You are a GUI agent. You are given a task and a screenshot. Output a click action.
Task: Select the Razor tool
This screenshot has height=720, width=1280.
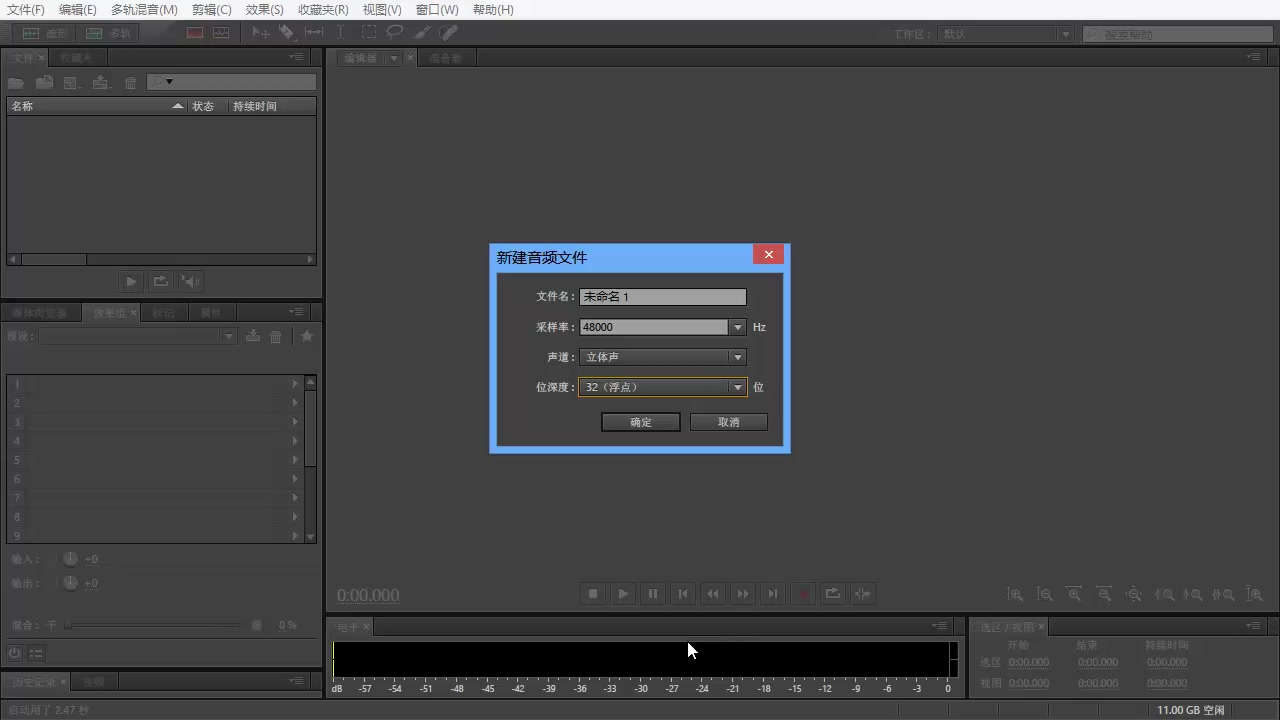click(x=286, y=33)
